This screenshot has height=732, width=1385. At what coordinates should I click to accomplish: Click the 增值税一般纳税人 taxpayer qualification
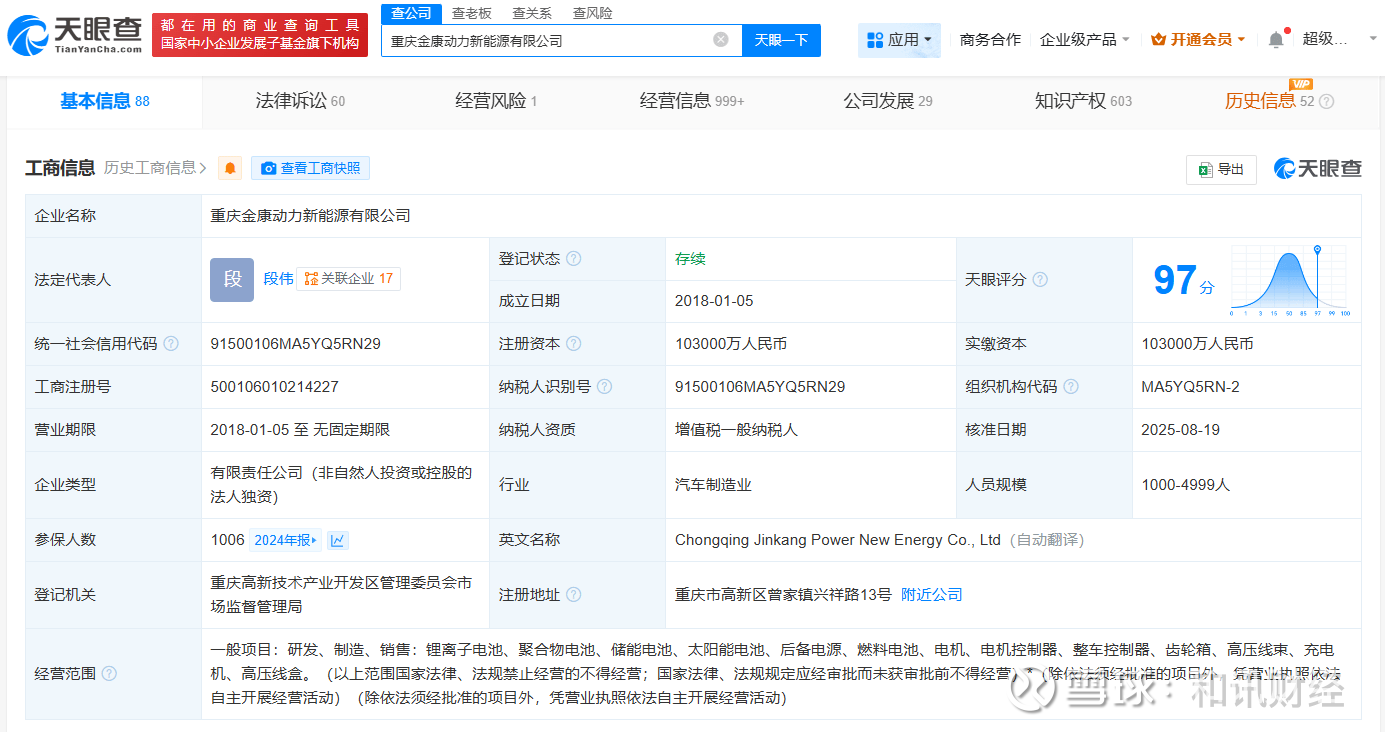(736, 430)
